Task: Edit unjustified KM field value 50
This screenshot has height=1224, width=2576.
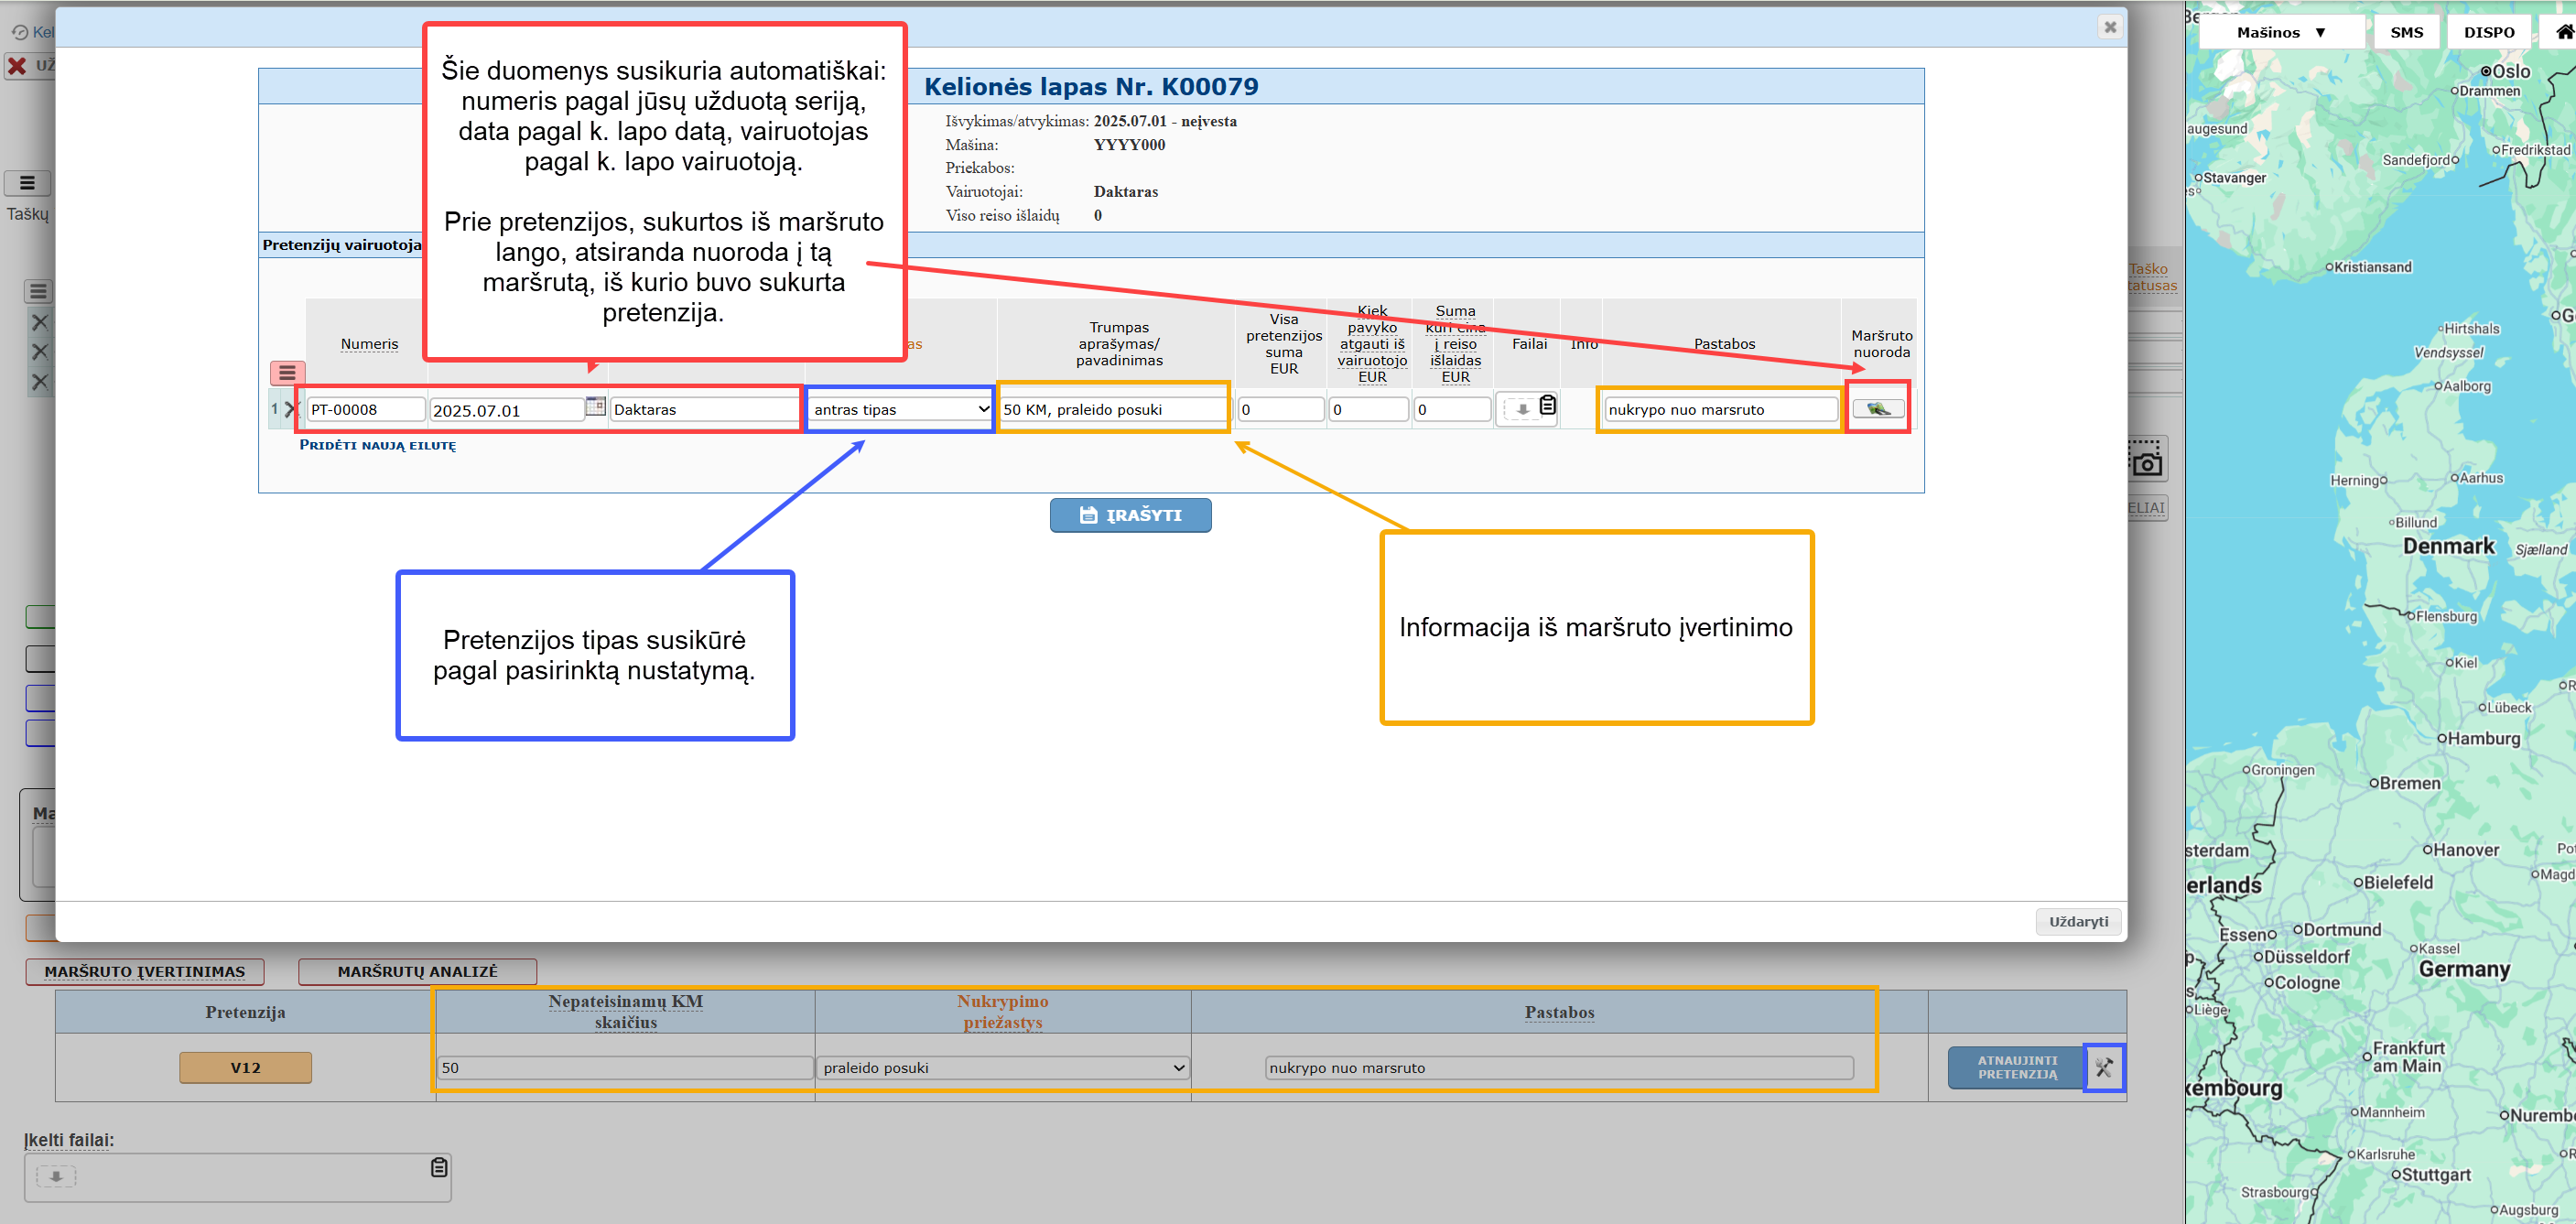Action: point(626,1068)
